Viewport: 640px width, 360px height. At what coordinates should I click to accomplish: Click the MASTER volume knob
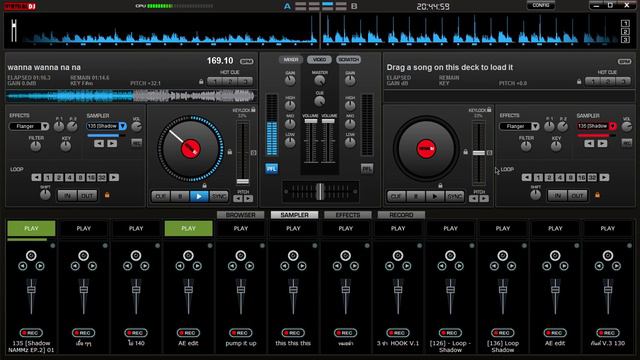tap(320, 81)
